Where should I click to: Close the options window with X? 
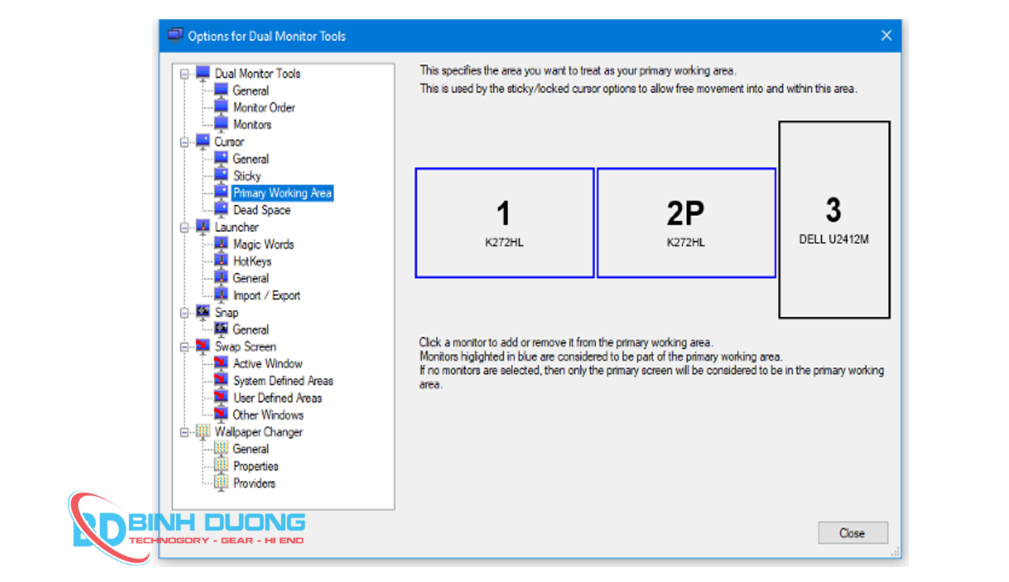(885, 35)
